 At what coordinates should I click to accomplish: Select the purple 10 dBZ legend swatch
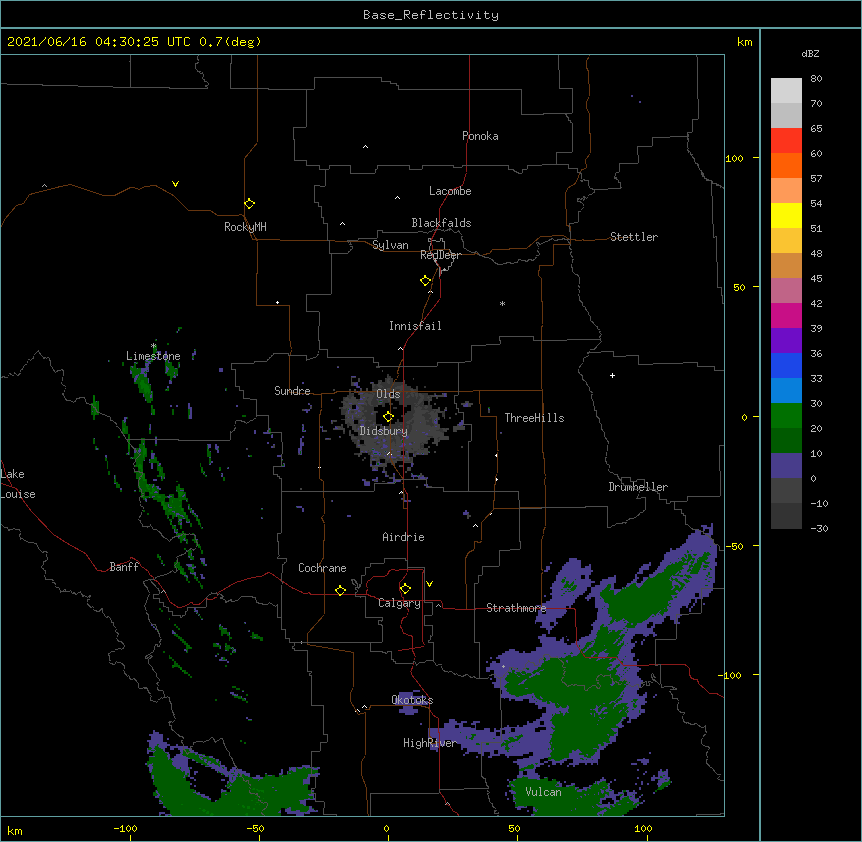tap(786, 466)
